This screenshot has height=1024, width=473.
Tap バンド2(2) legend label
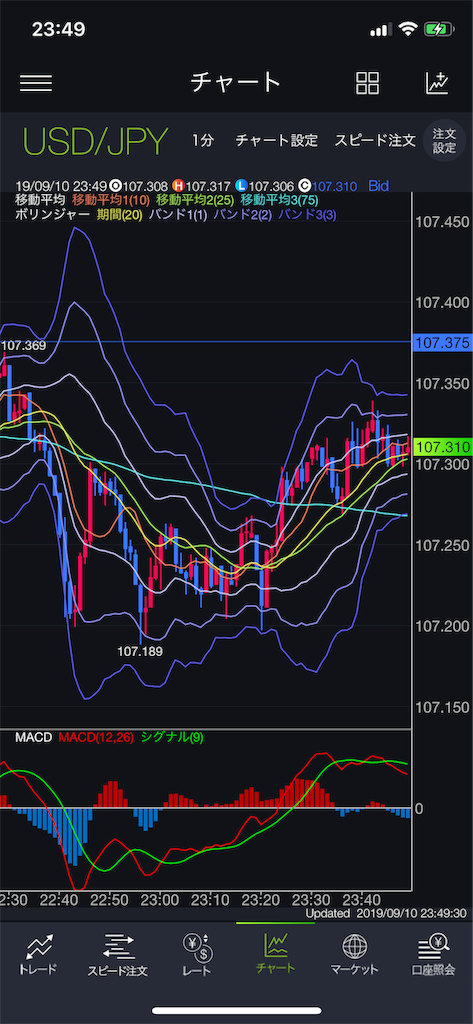pos(242,214)
